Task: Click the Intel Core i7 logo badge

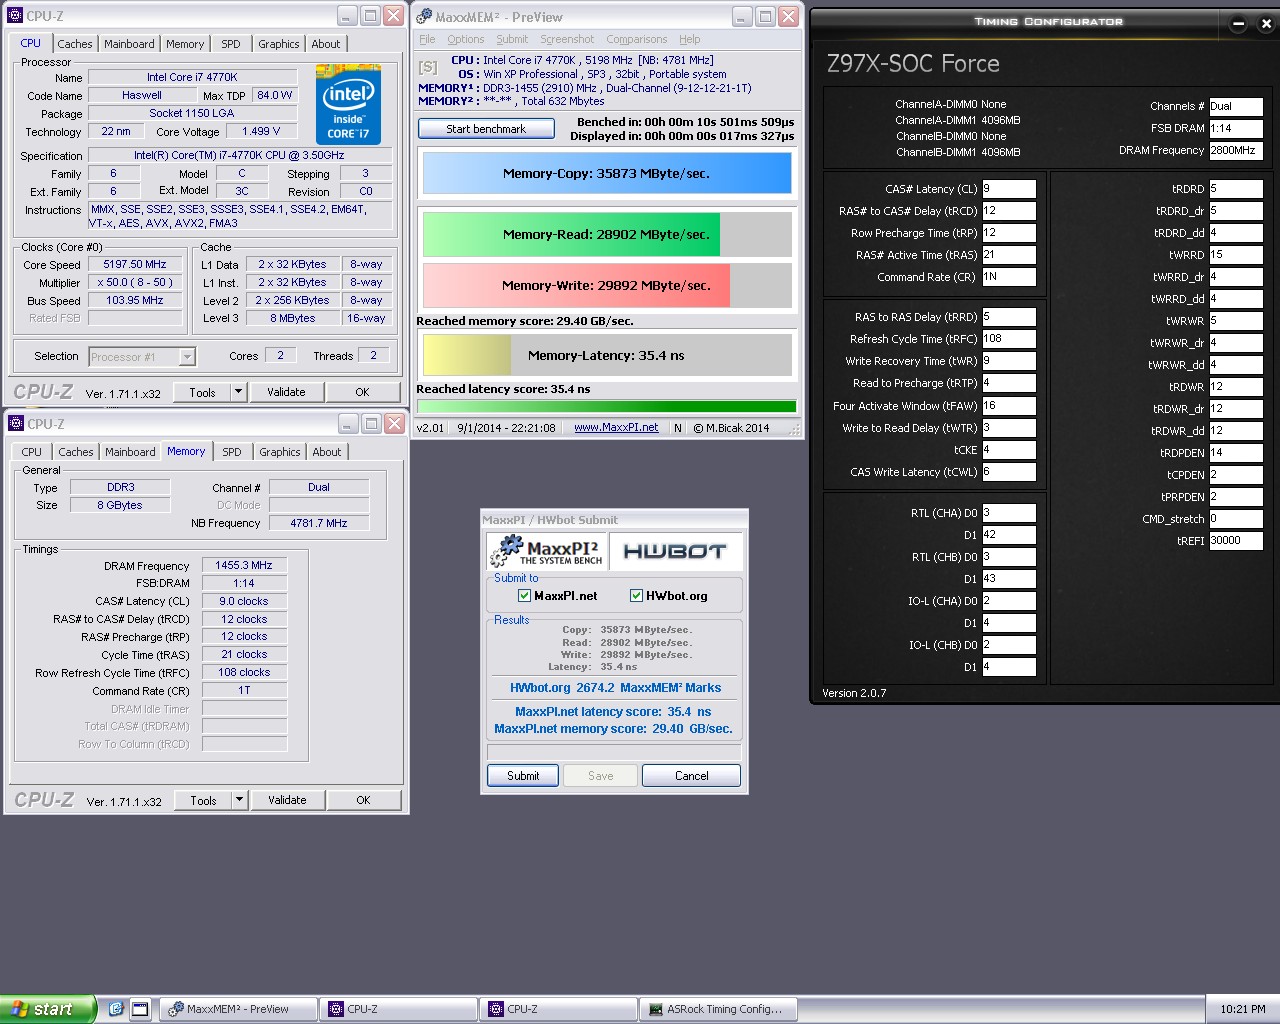Action: (348, 105)
